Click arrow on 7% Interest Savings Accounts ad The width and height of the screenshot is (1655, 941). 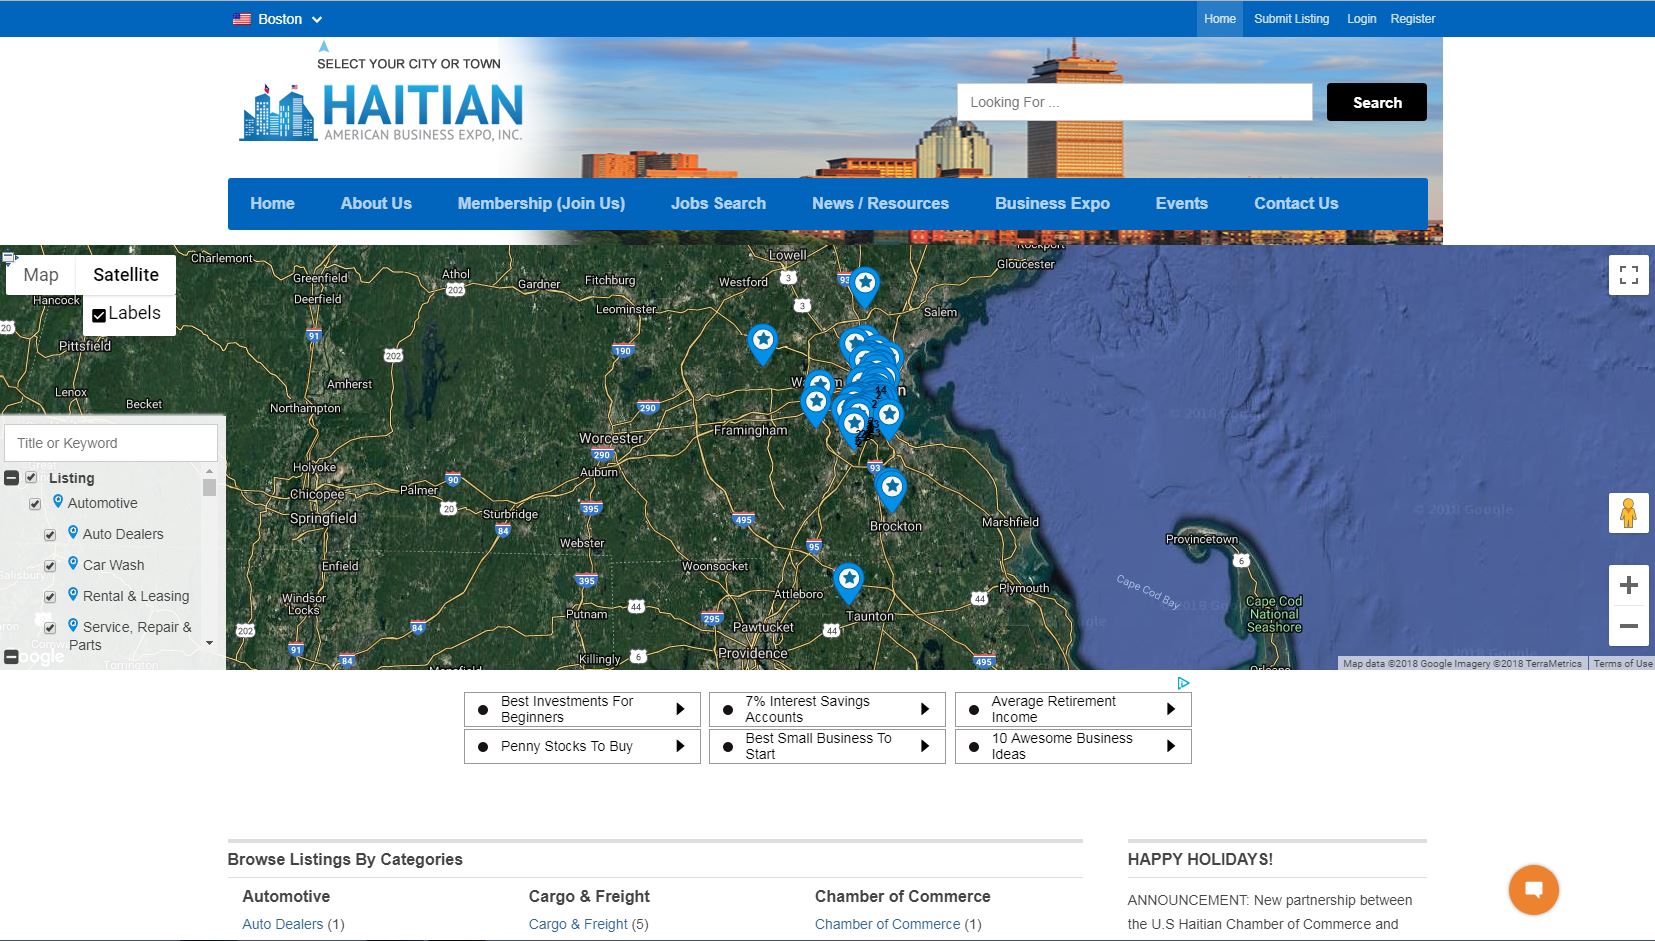click(x=925, y=709)
